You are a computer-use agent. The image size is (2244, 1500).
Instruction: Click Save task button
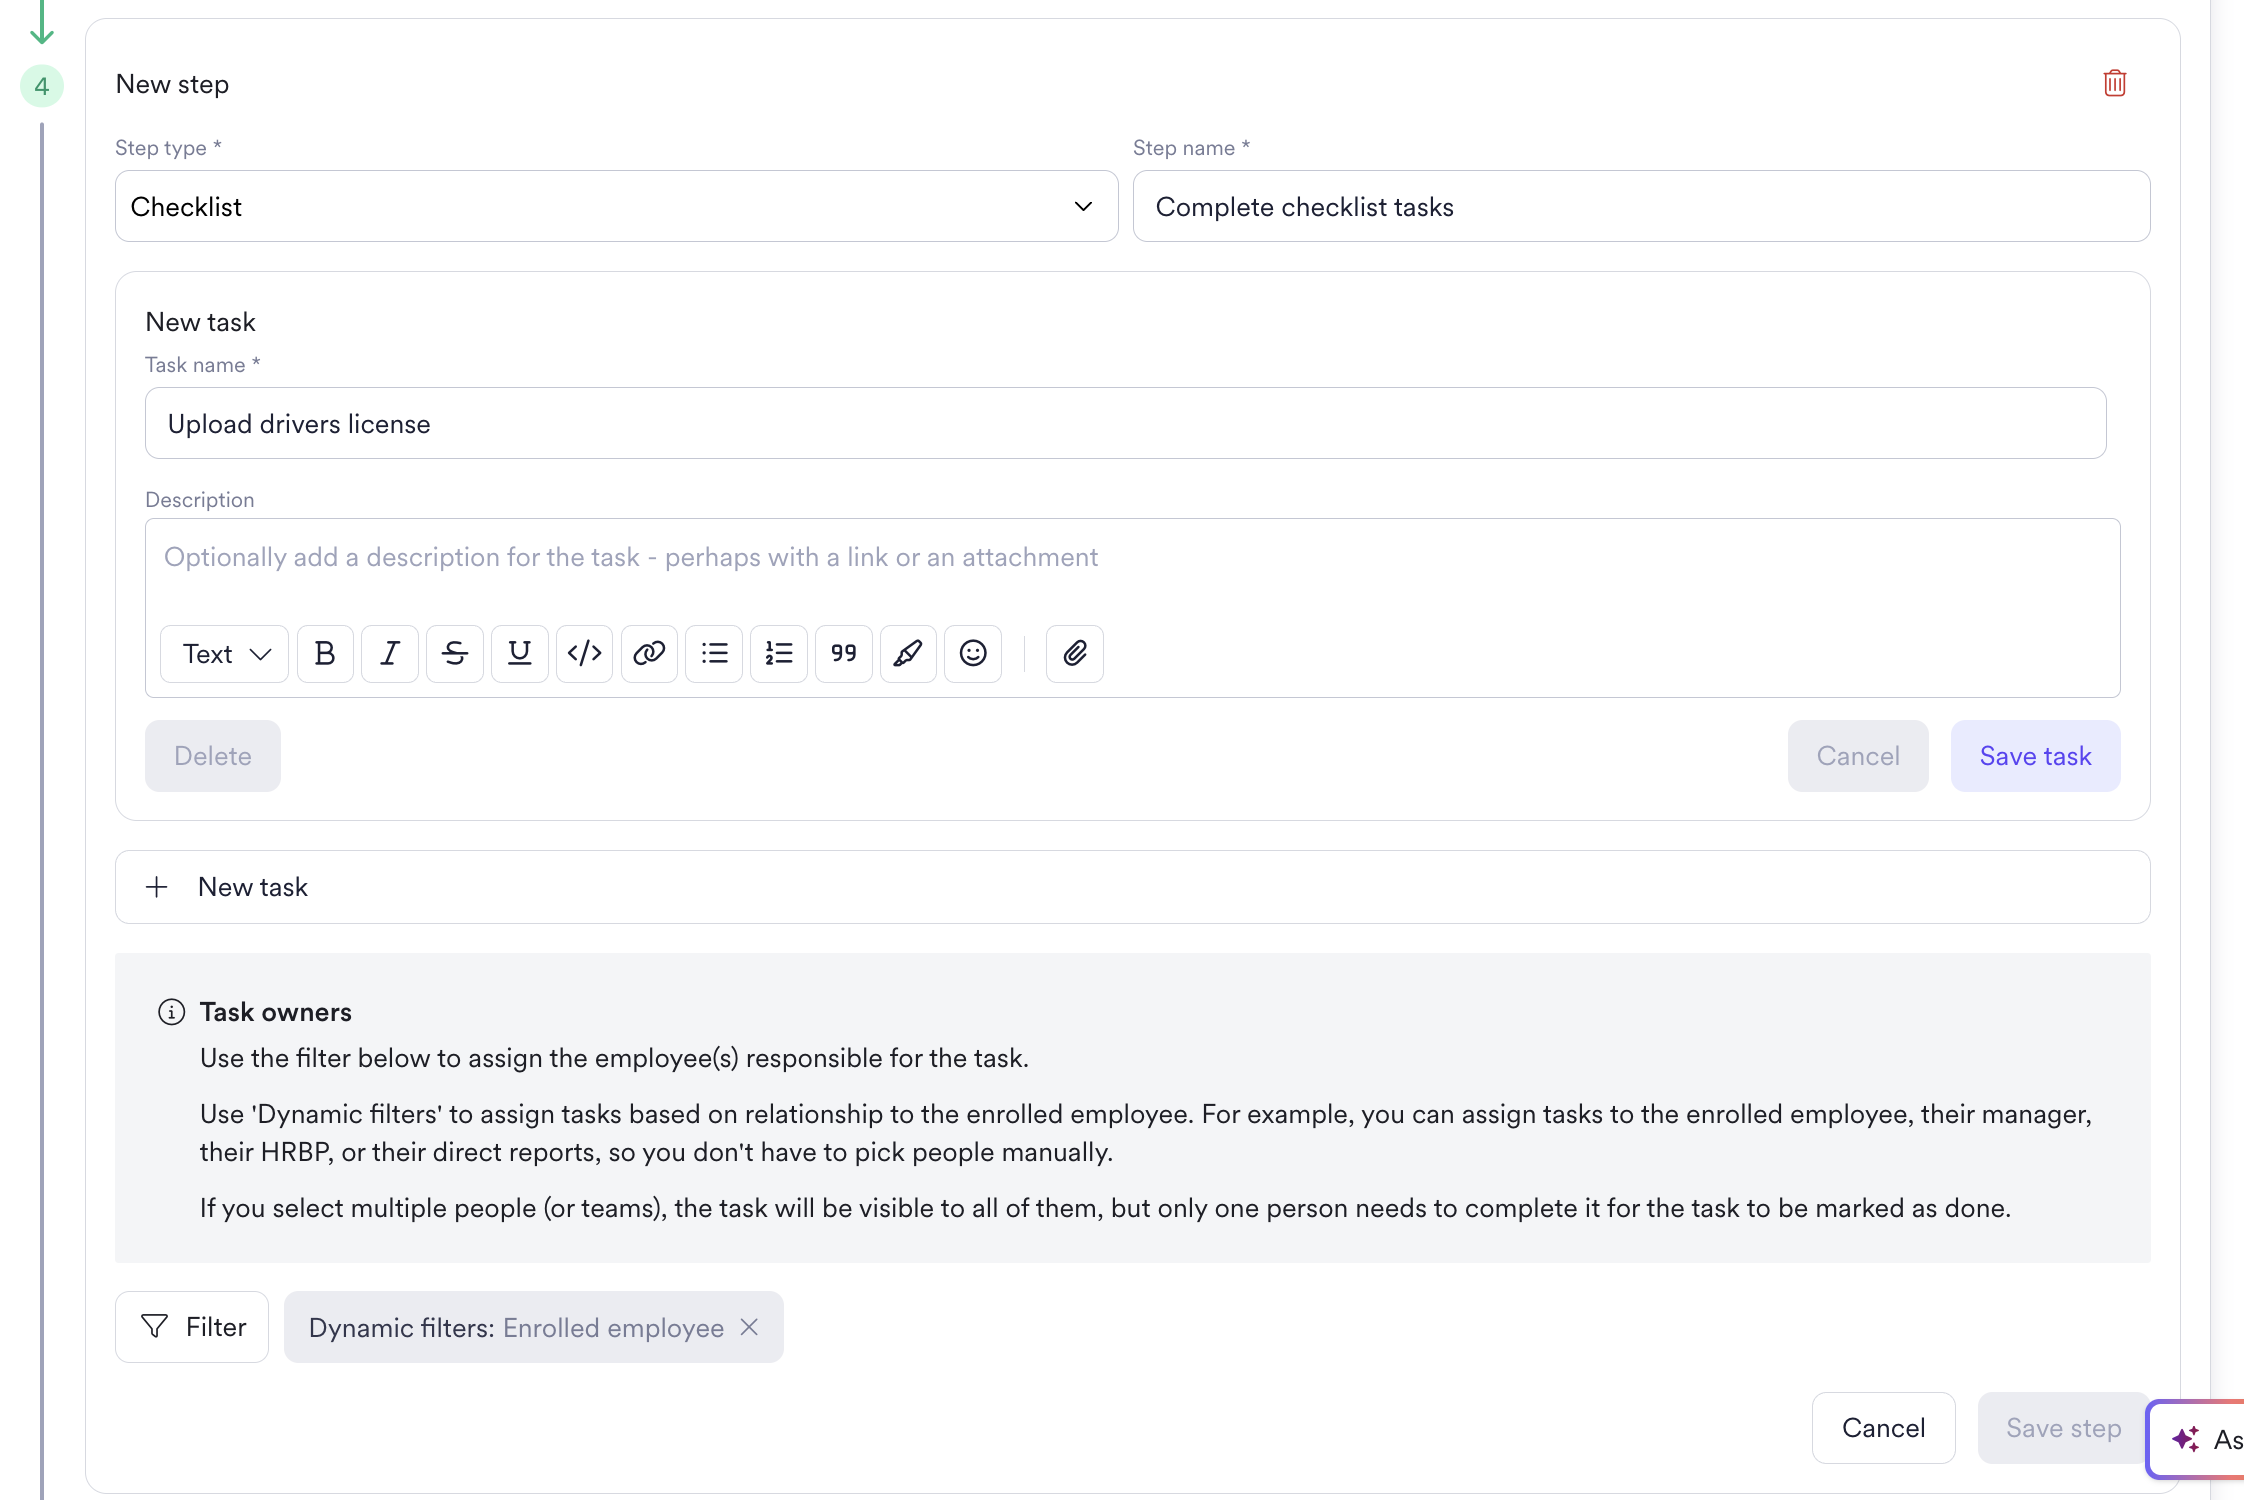pyautogui.click(x=2035, y=756)
